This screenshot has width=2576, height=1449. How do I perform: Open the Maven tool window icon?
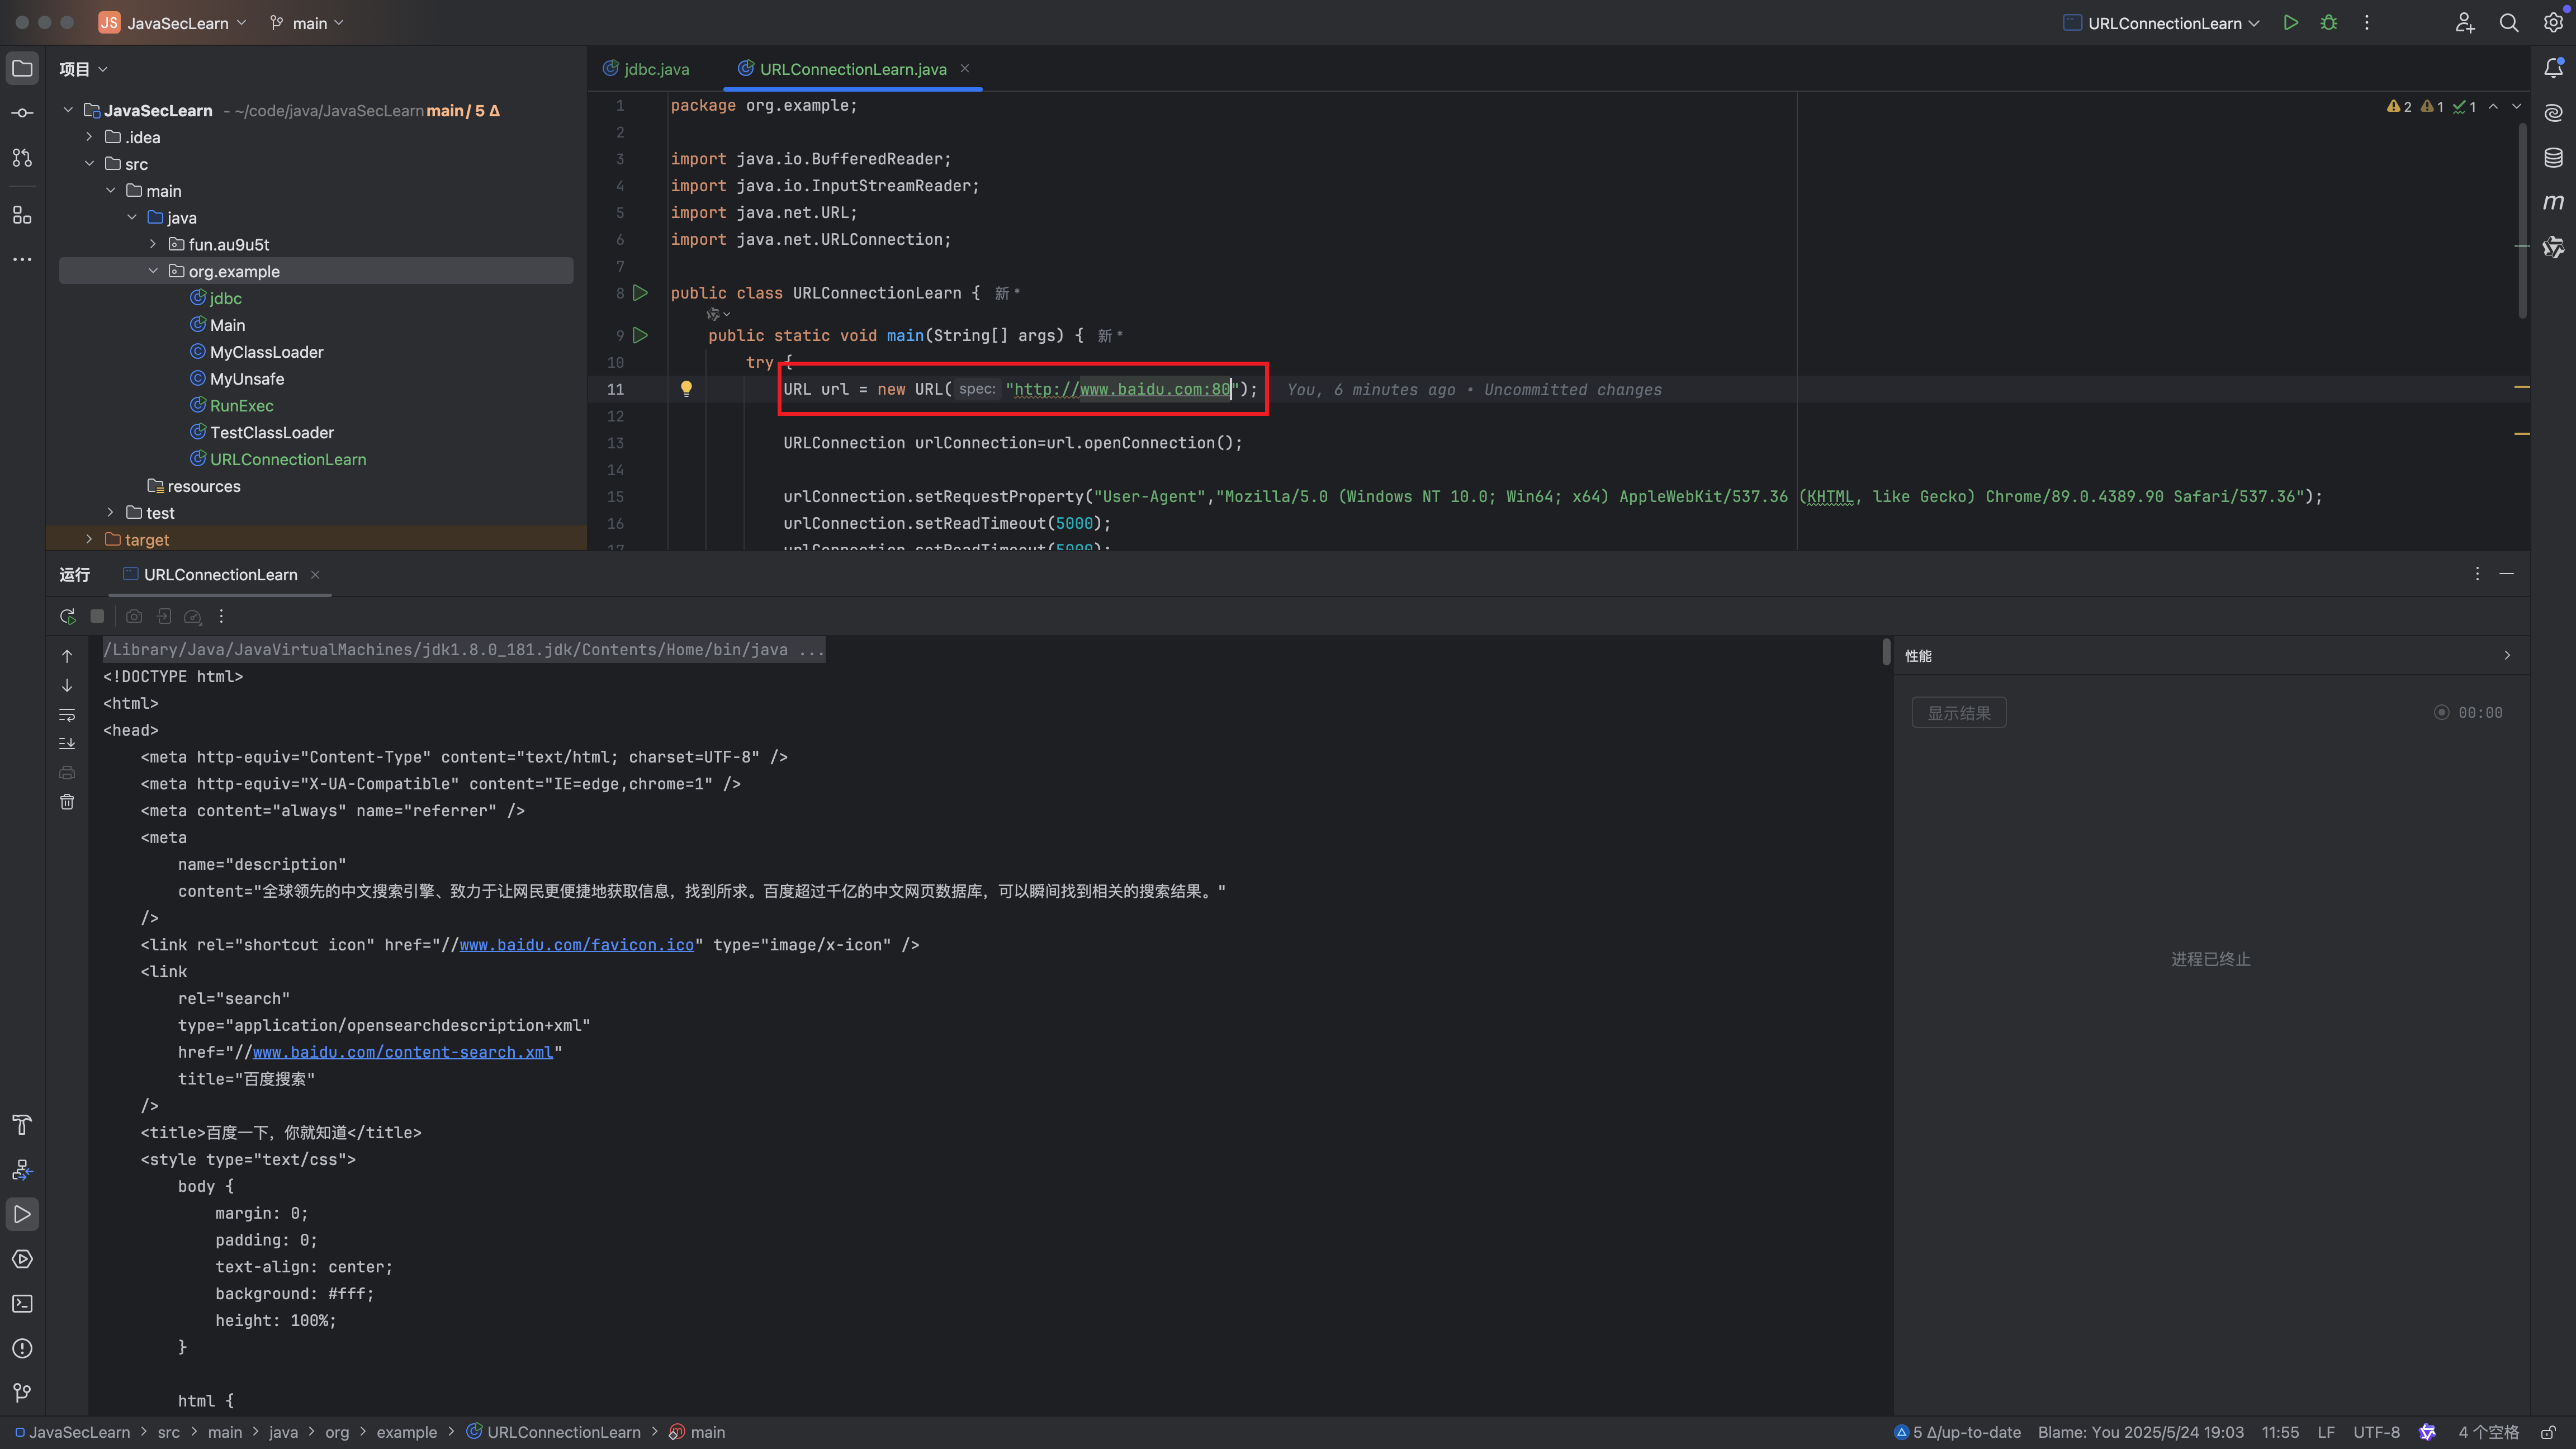click(x=2553, y=202)
